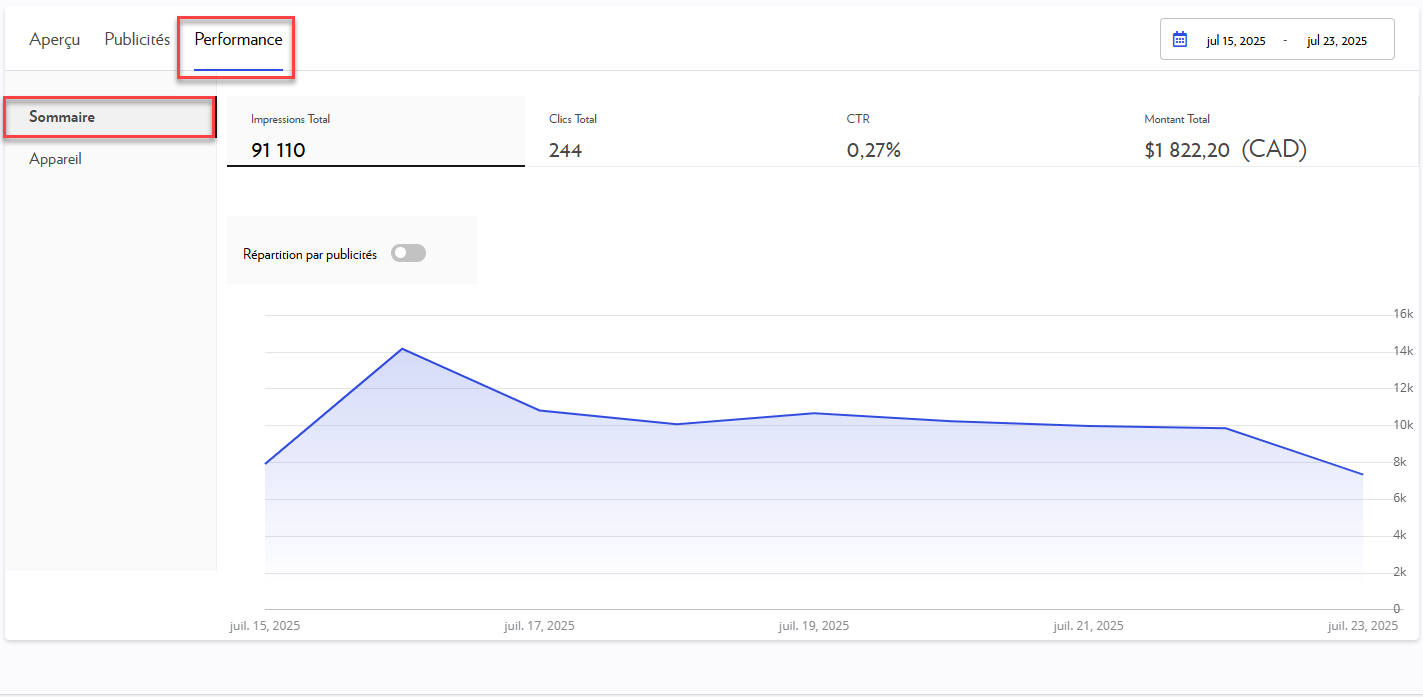Click the end date jul 23, 2025
1423x697 pixels.
[x=1337, y=41]
